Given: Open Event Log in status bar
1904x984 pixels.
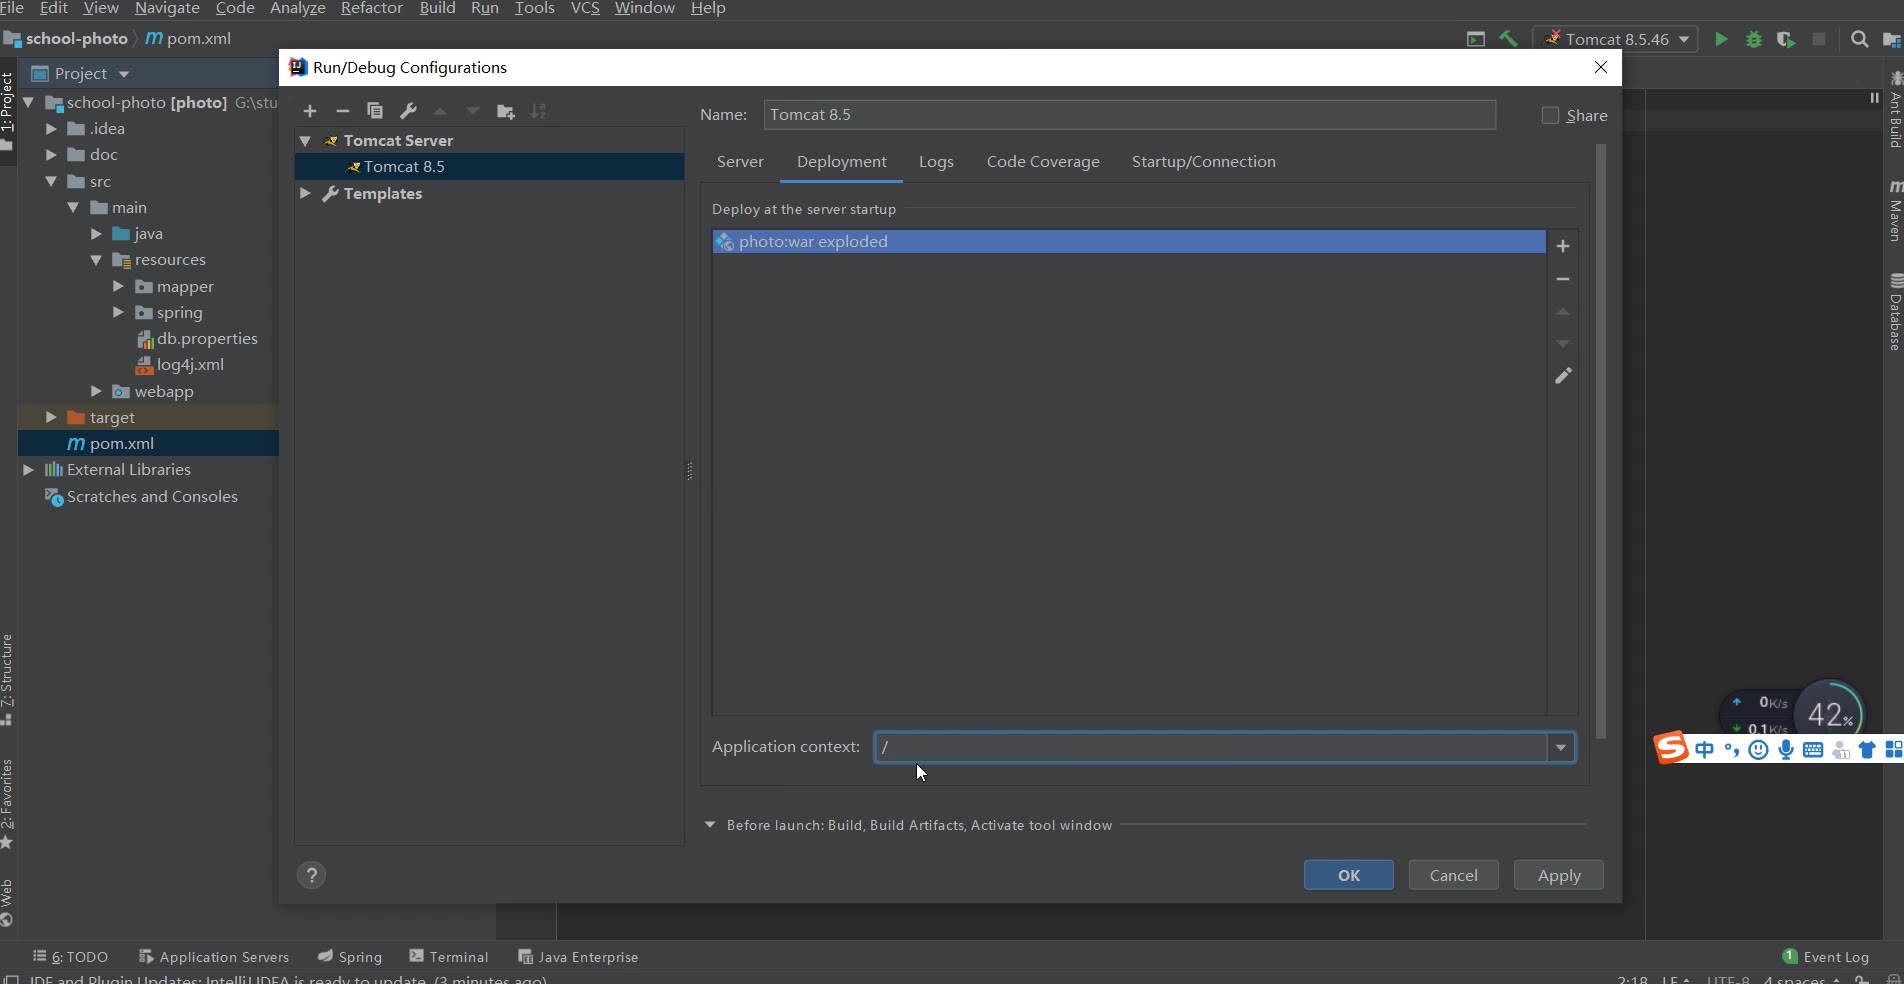Looking at the screenshot, I should coord(1826,957).
